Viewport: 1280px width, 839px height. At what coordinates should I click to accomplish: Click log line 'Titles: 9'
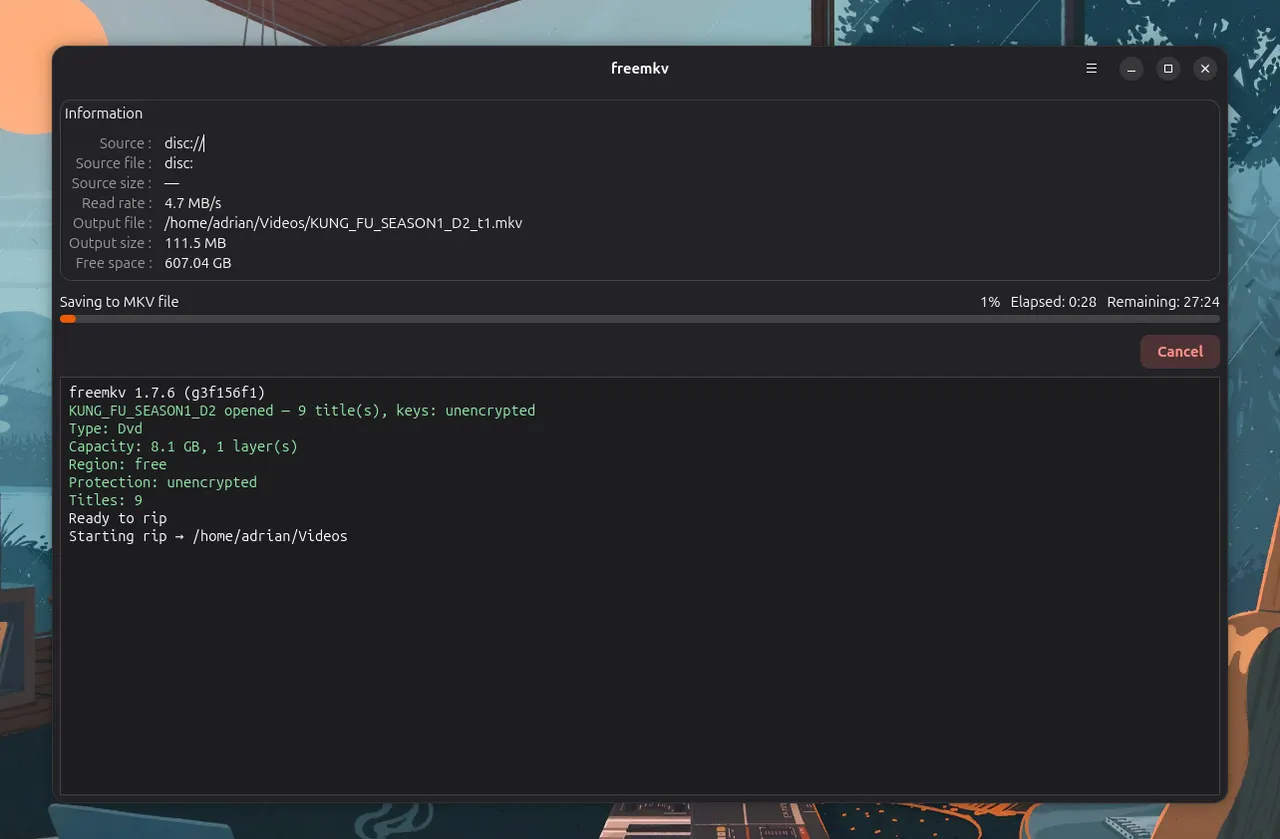click(x=106, y=500)
